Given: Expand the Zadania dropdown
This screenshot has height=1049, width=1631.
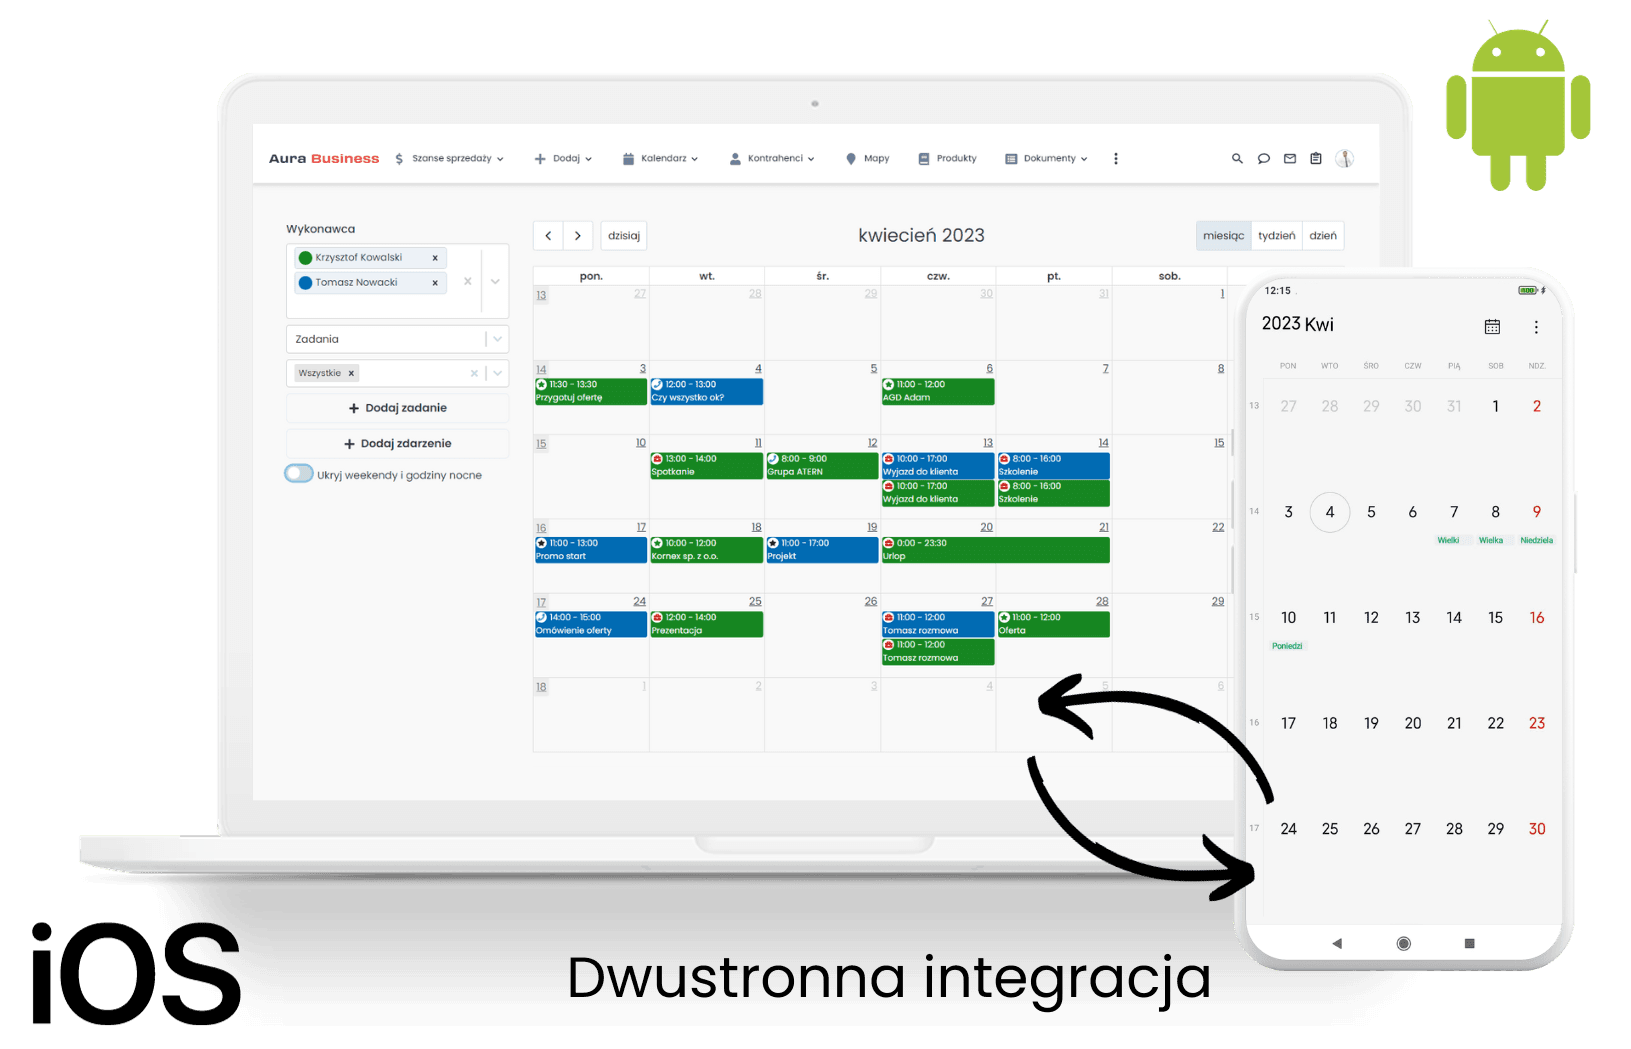Looking at the screenshot, I should click(497, 339).
